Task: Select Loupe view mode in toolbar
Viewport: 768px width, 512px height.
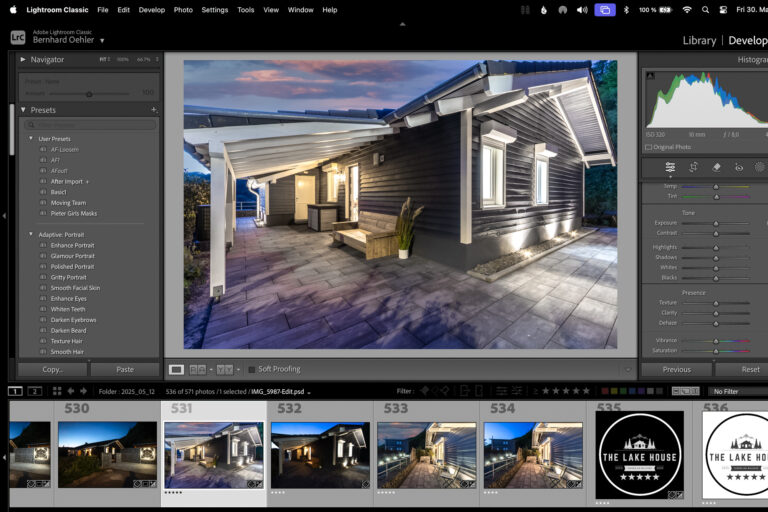Action: coord(176,369)
